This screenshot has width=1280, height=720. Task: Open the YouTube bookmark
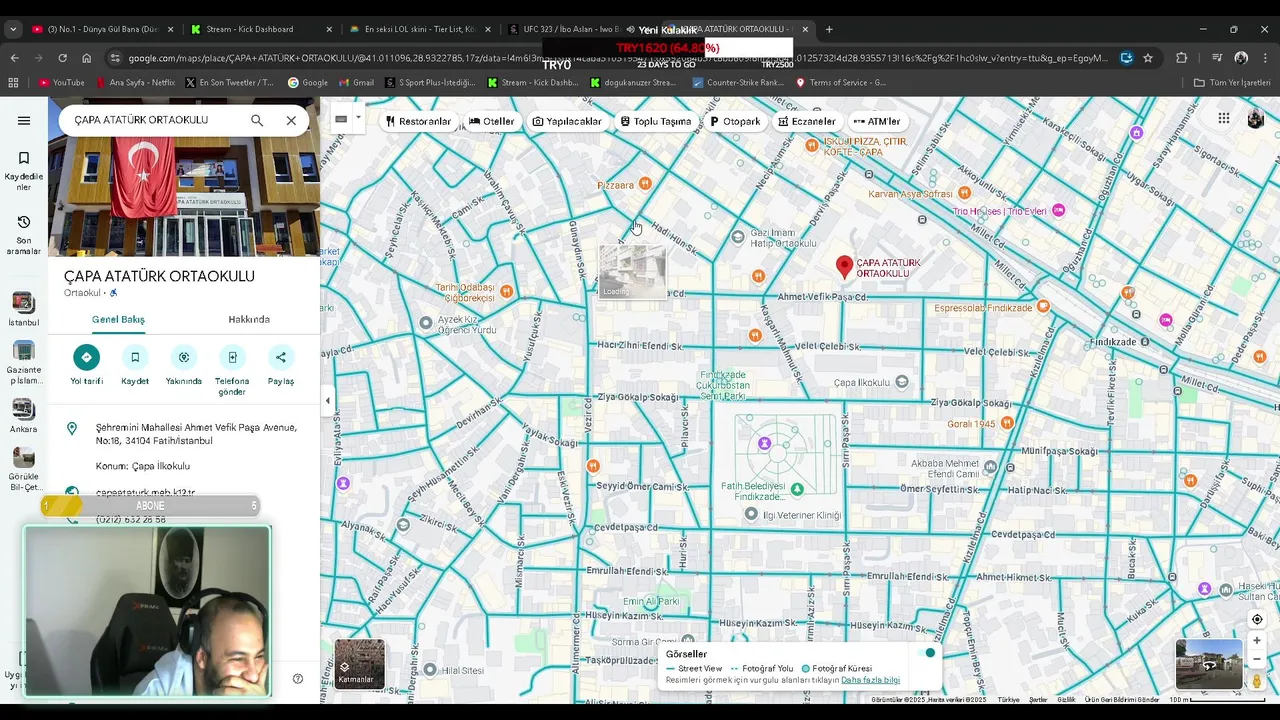coord(62,83)
